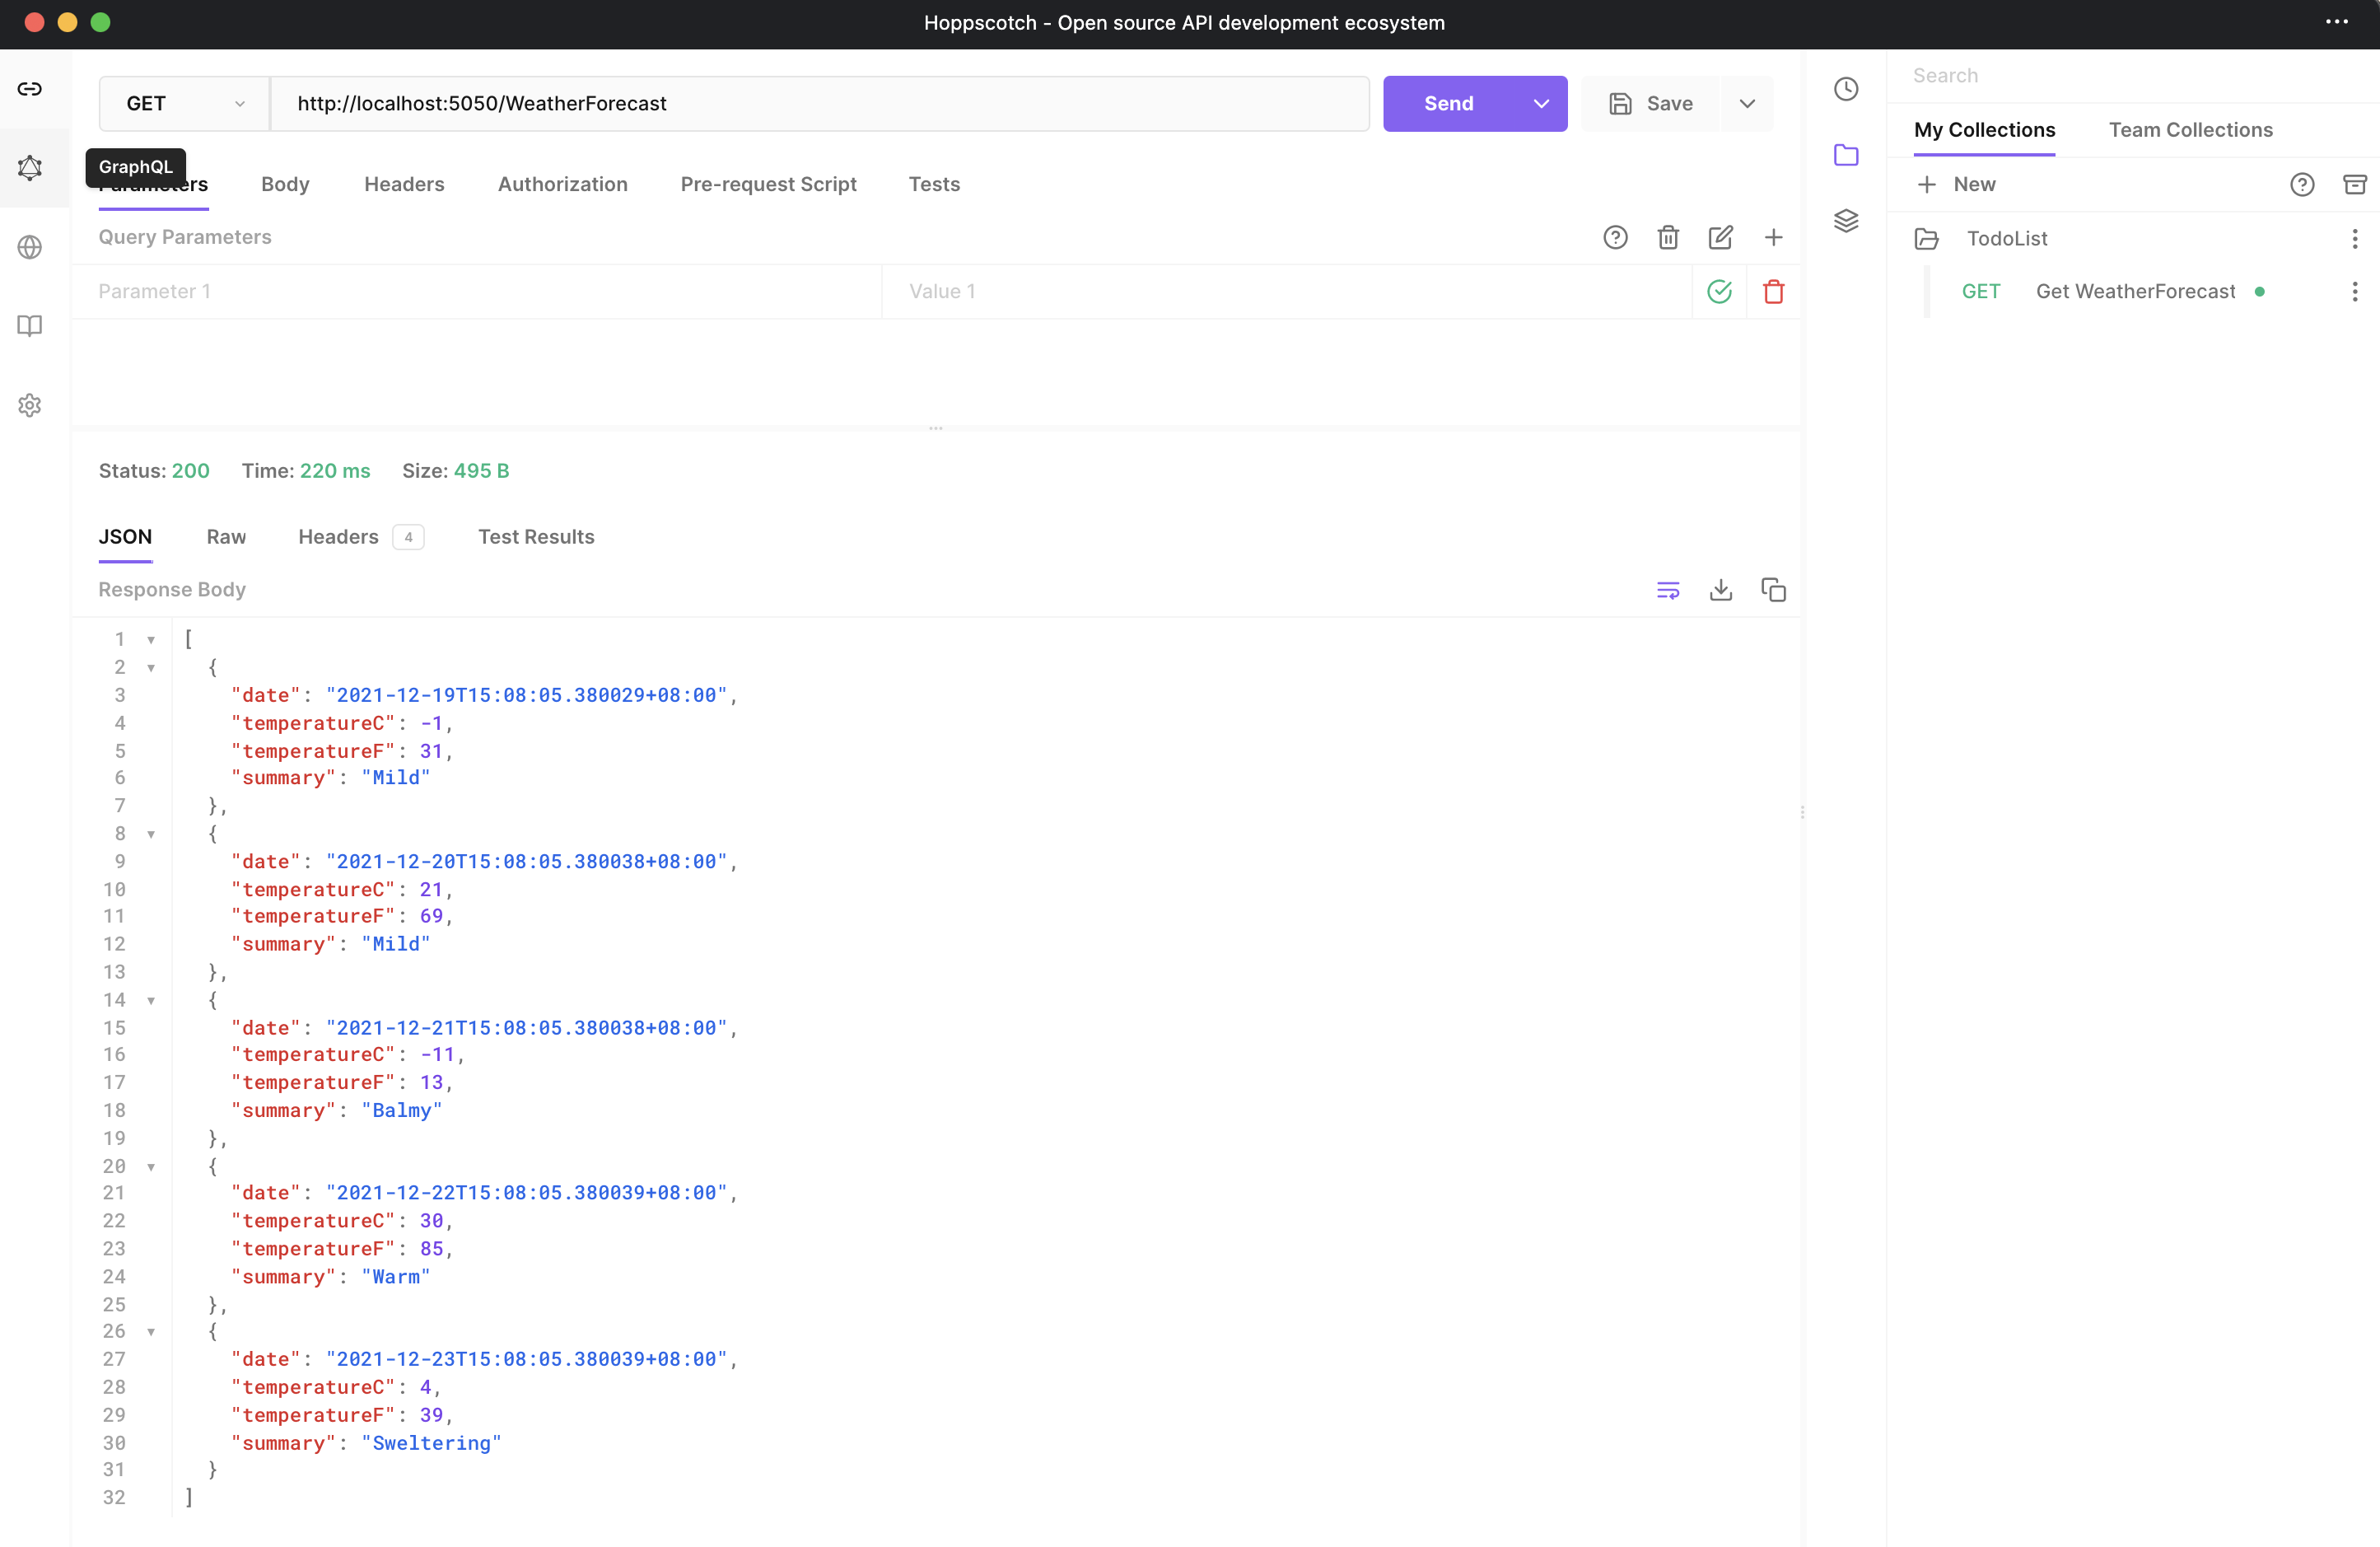Expand the Save button dropdown arrow
This screenshot has height=1547, width=2380.
coord(1747,102)
